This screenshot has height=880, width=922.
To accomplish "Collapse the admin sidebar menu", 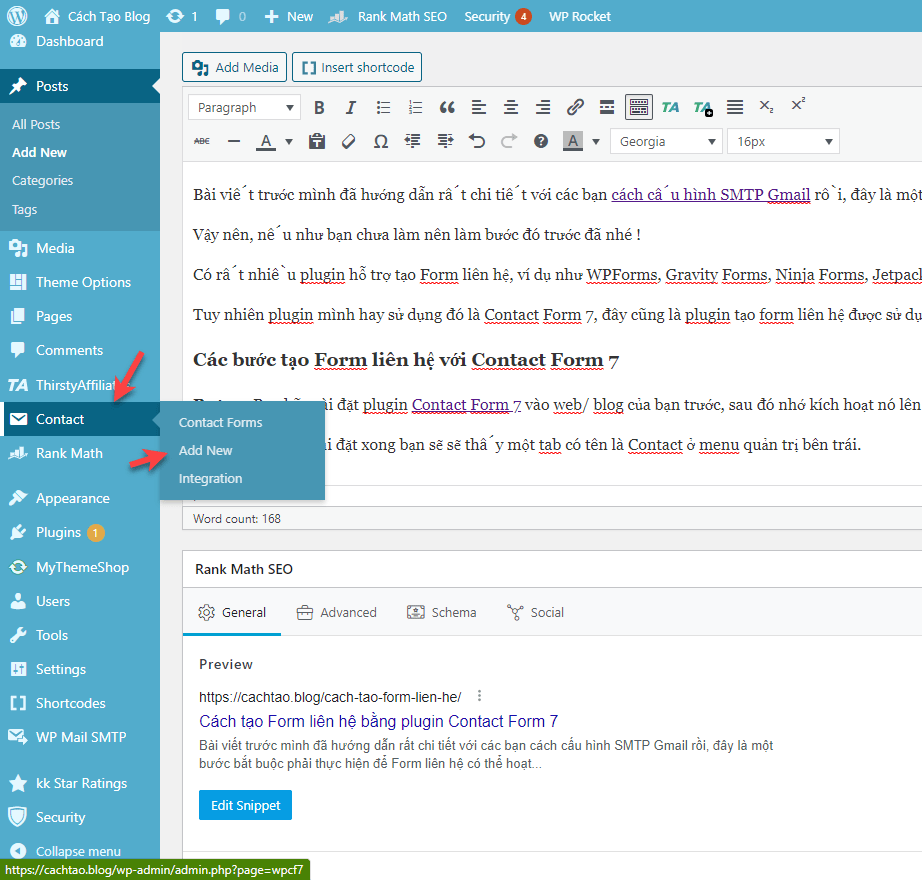I will click(66, 851).
